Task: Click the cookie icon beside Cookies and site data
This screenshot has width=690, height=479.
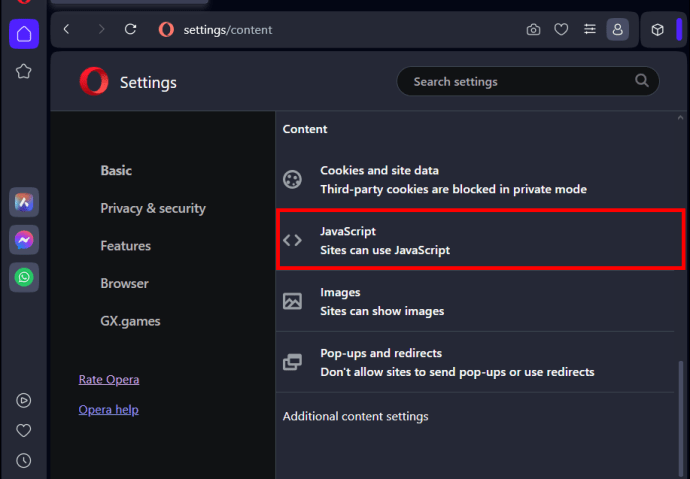Action: point(292,179)
